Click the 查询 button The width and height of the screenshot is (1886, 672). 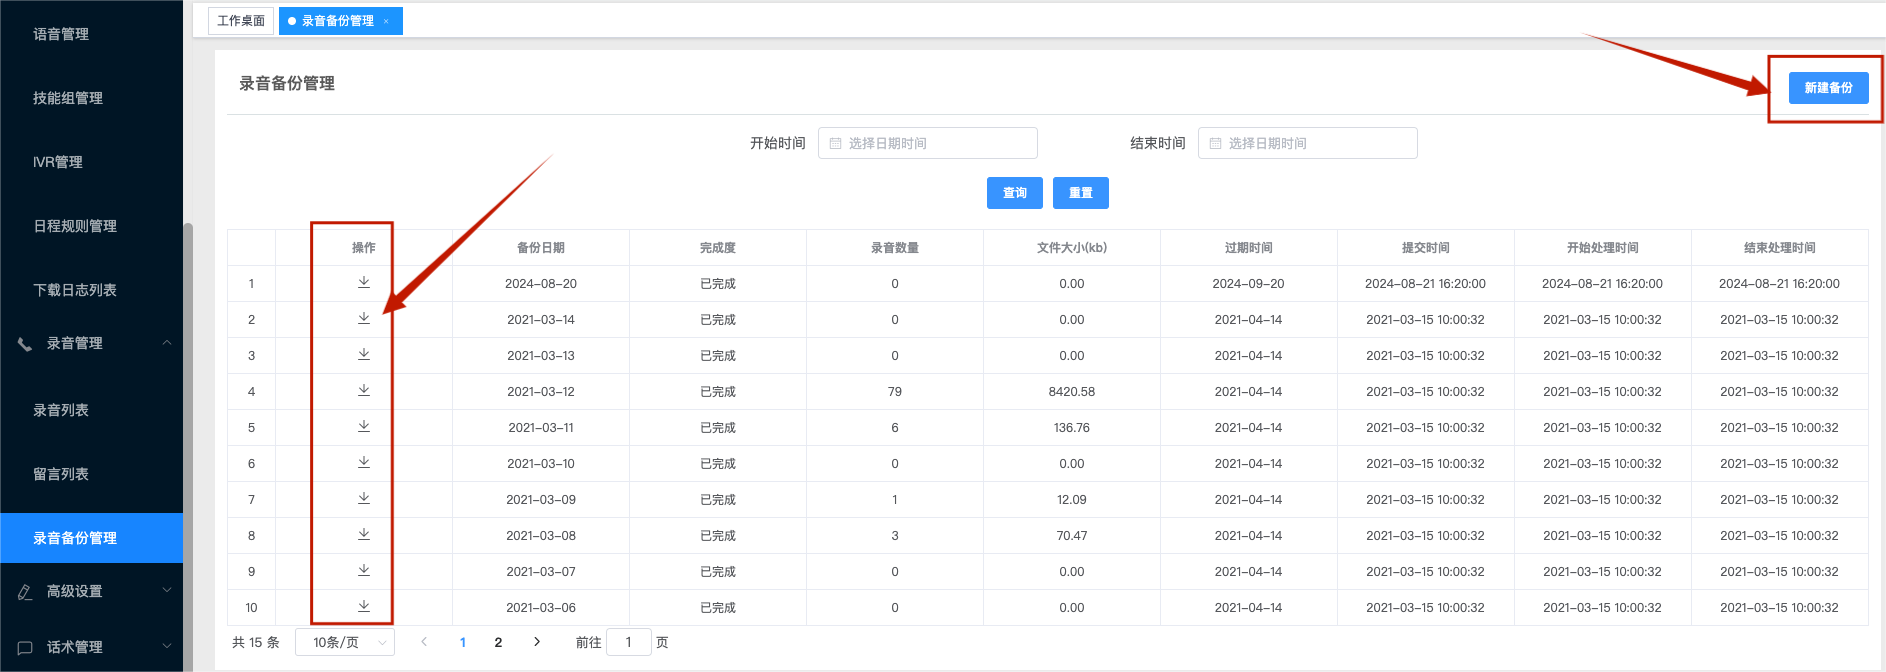pos(1015,193)
